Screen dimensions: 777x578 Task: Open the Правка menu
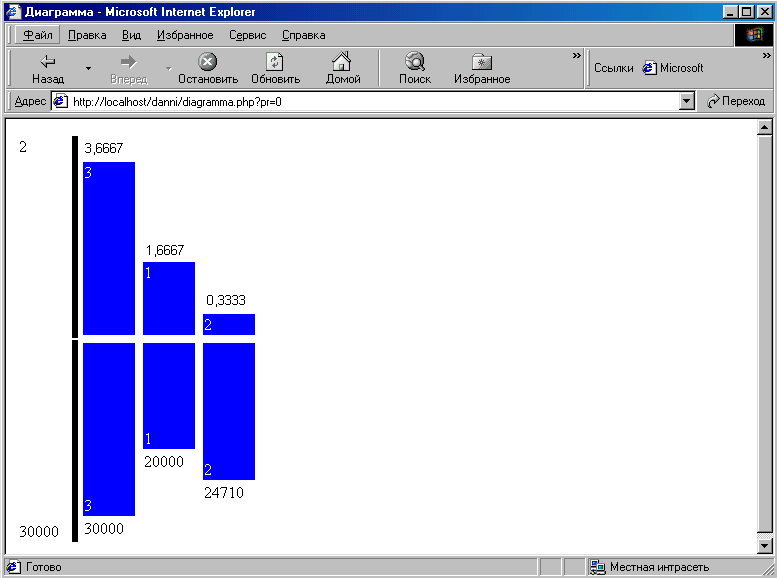point(87,35)
